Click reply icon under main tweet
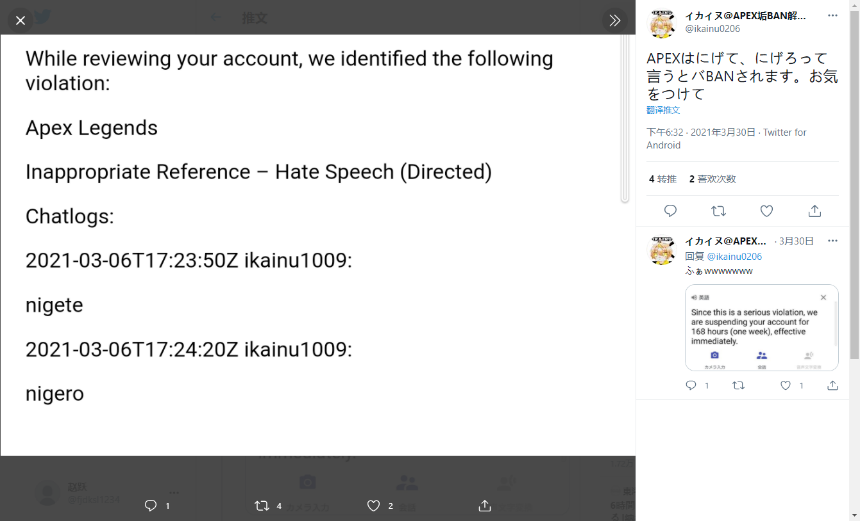Viewport: 860px width, 521px height. point(670,211)
